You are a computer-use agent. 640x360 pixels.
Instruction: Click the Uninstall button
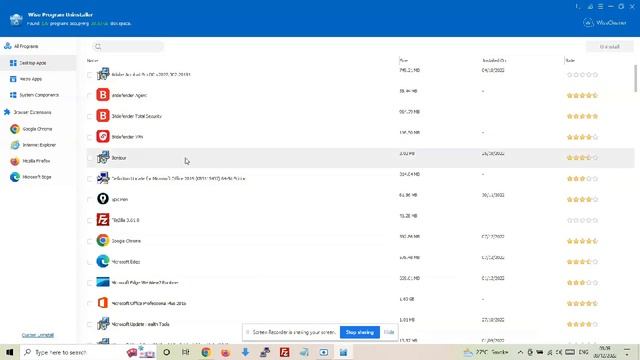(610, 47)
